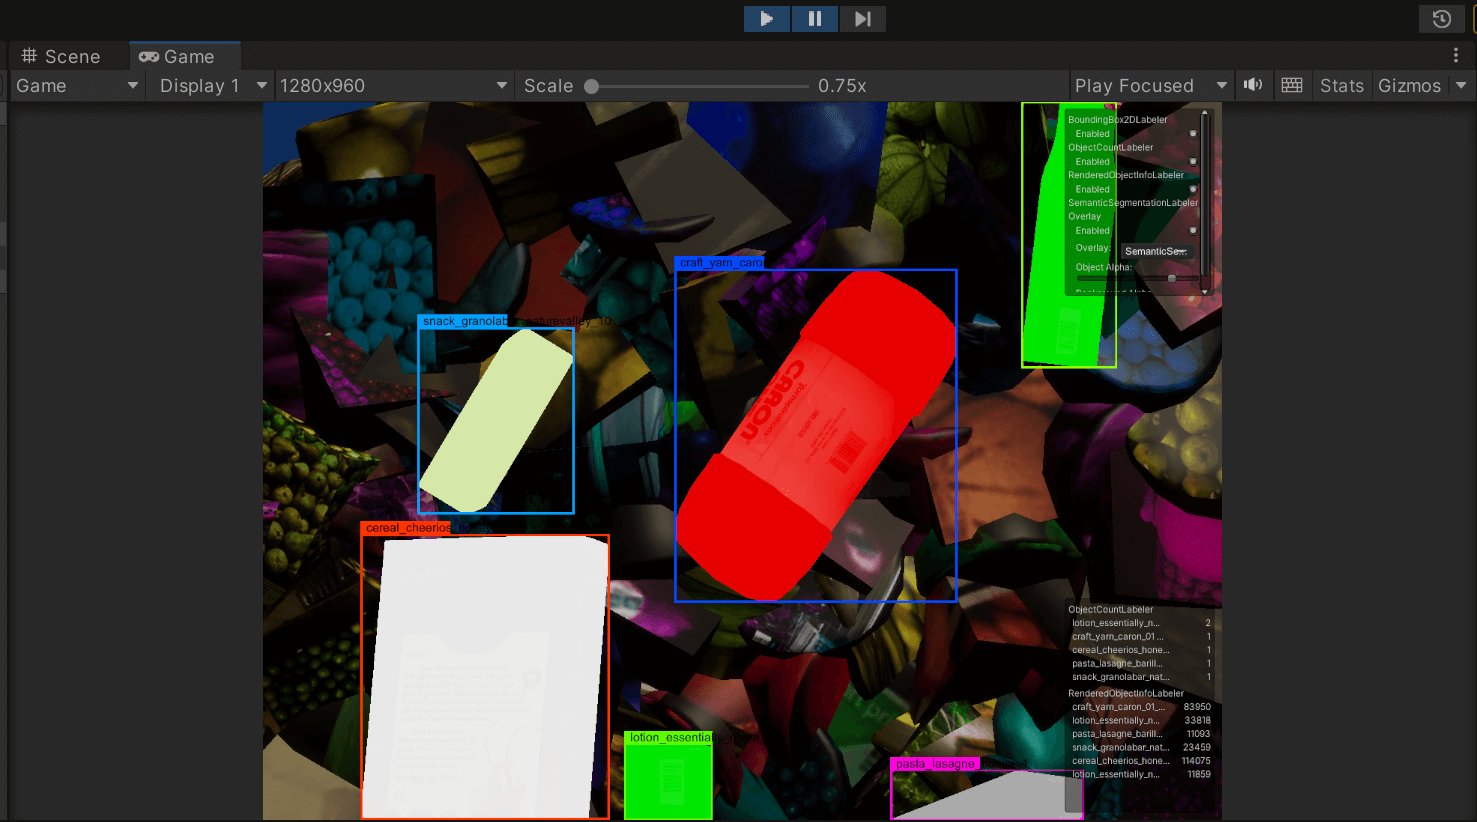
Task: Click cereal_cheerios pixel count 114075
Action: [1196, 761]
